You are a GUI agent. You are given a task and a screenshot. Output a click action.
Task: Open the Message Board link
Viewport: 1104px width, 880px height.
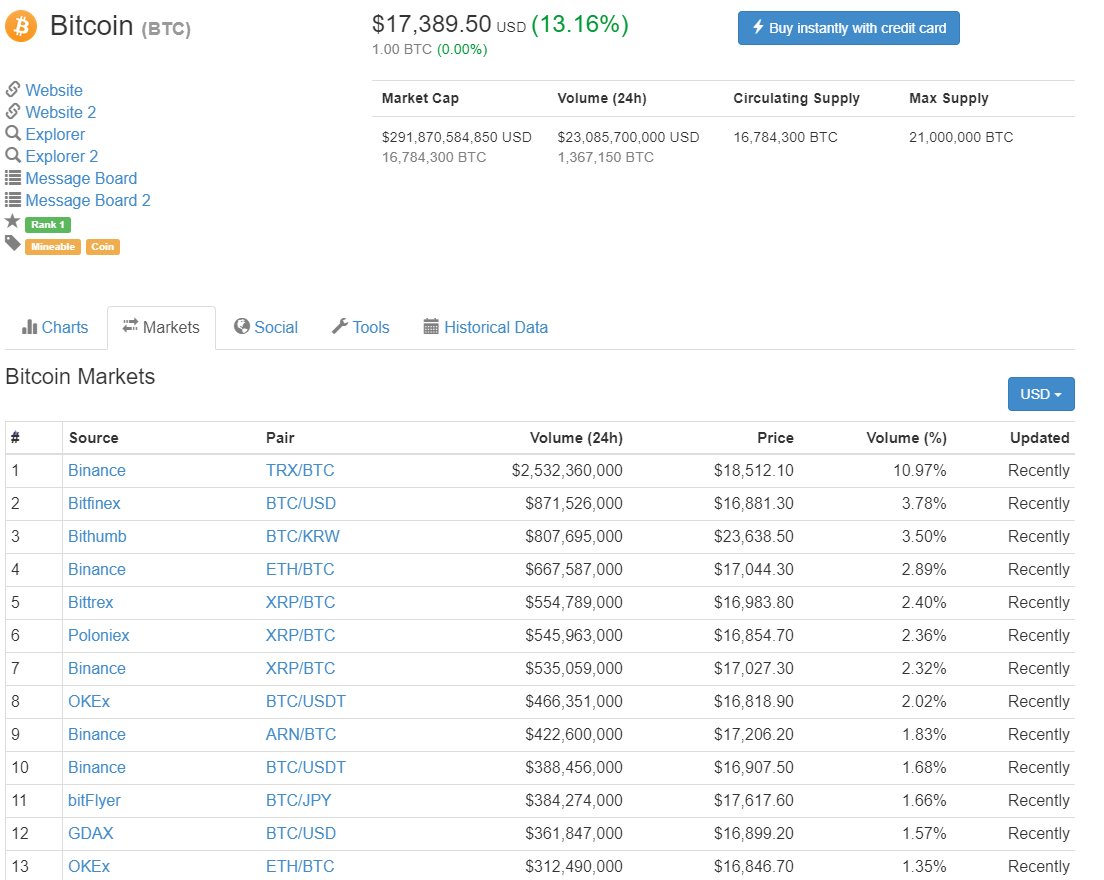pos(81,178)
